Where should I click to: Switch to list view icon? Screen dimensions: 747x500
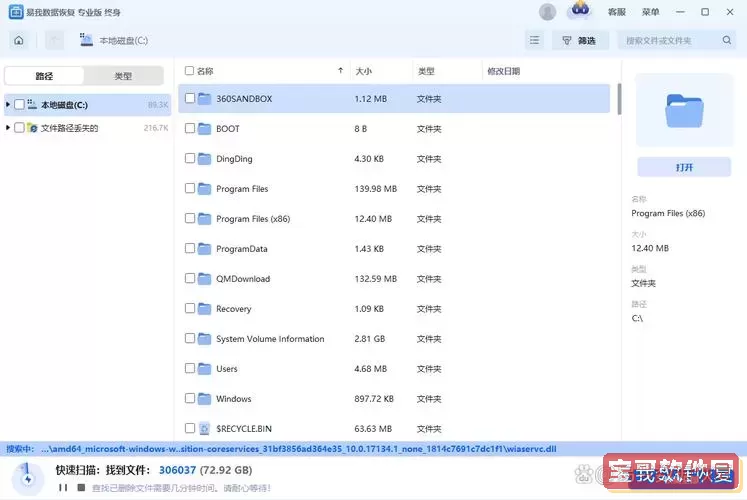coord(535,40)
